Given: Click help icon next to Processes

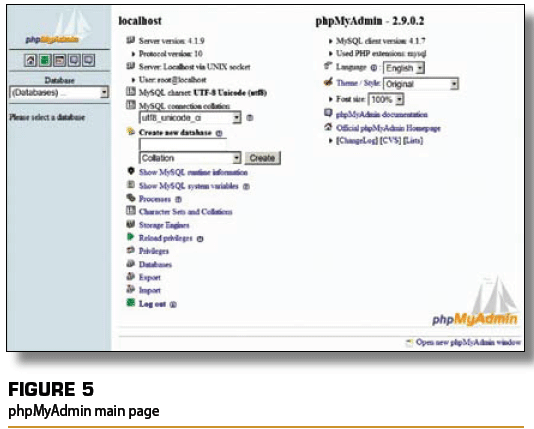Looking at the screenshot, I should [x=178, y=200].
